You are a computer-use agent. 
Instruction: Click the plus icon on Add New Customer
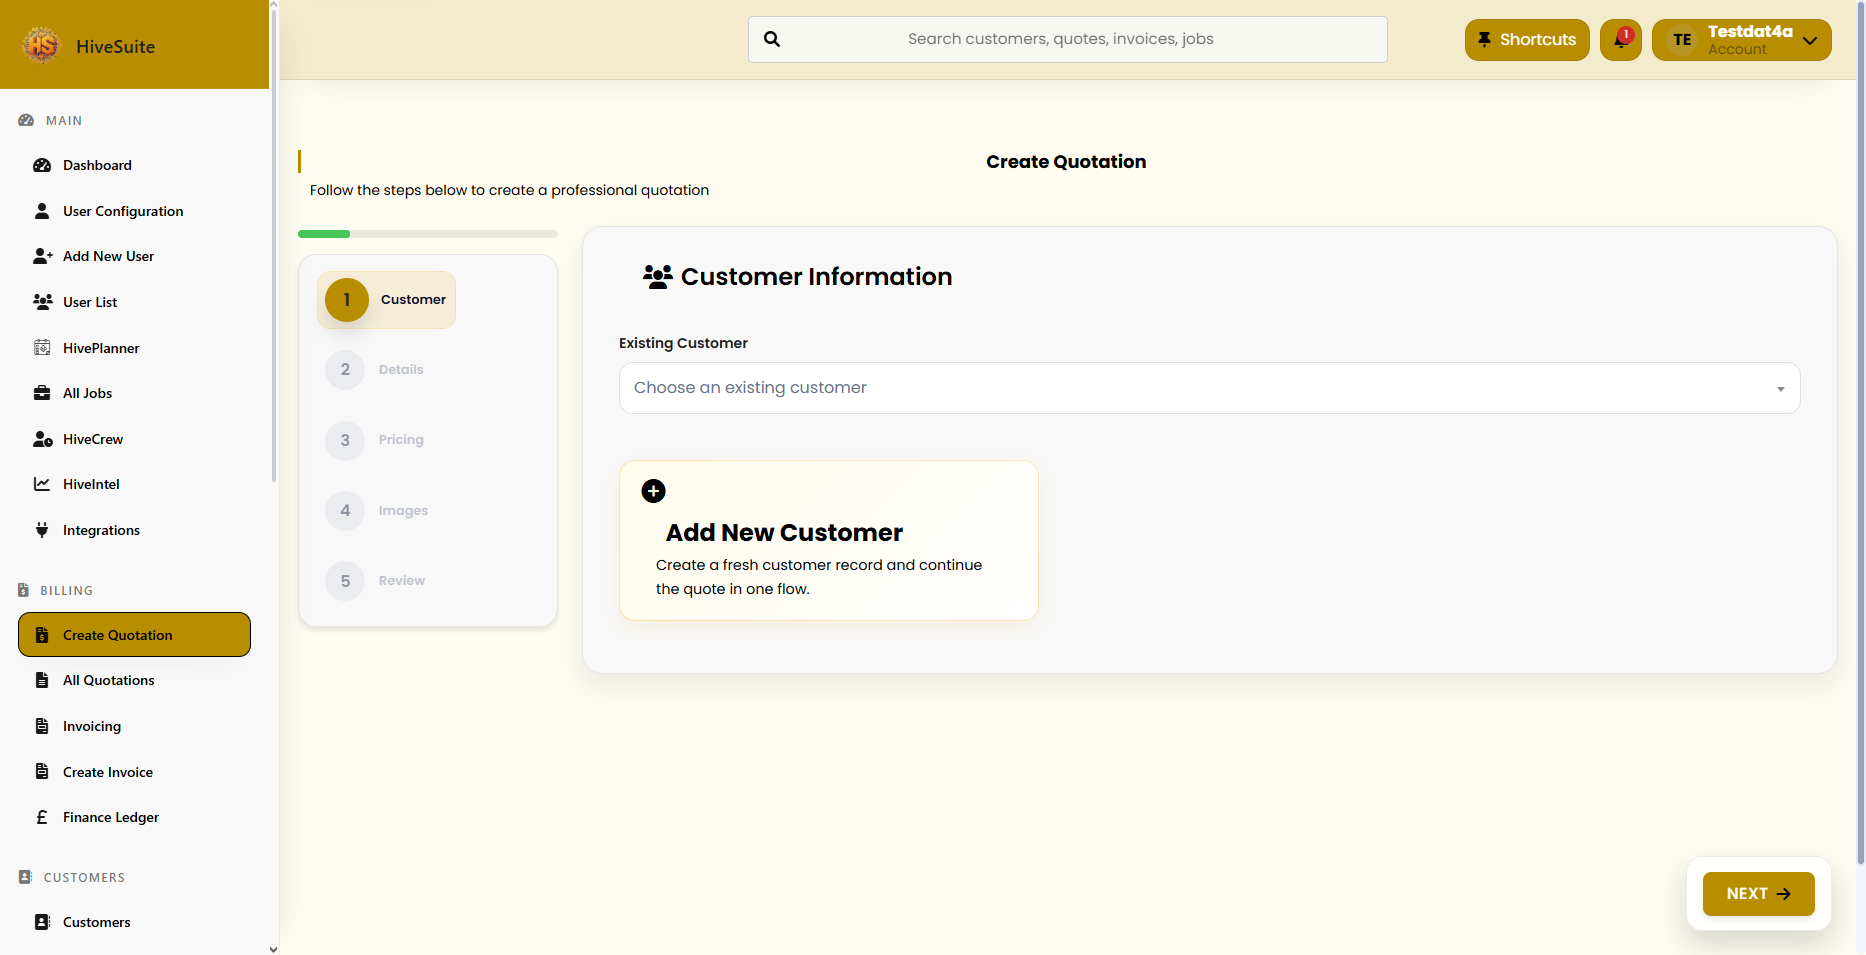pyautogui.click(x=654, y=491)
